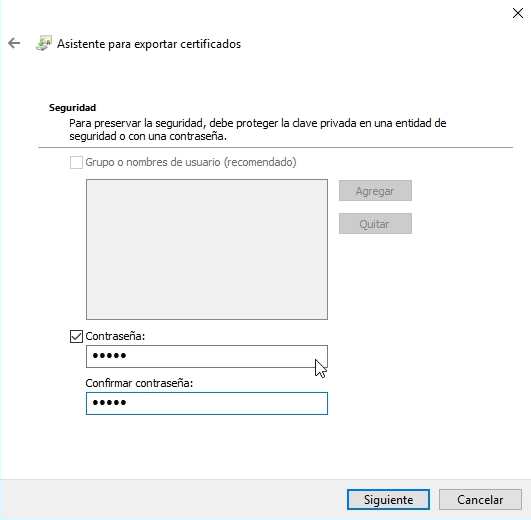531x520 pixels.
Task: Click the security description paragraph
Action: (257, 130)
